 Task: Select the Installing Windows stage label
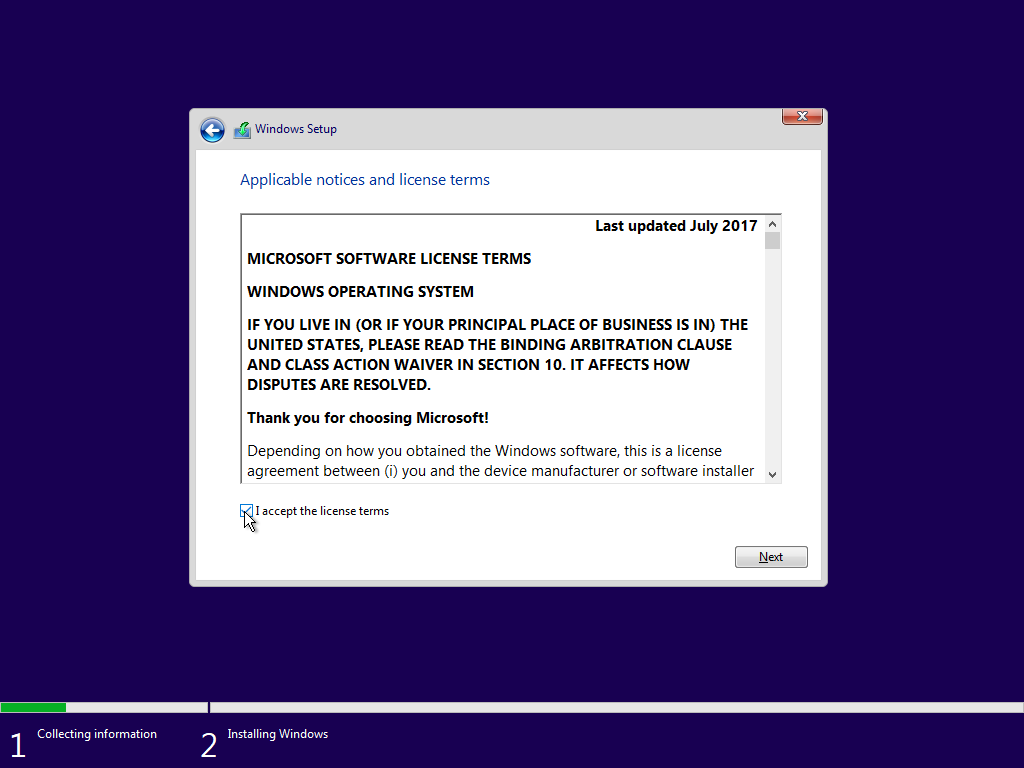(277, 734)
